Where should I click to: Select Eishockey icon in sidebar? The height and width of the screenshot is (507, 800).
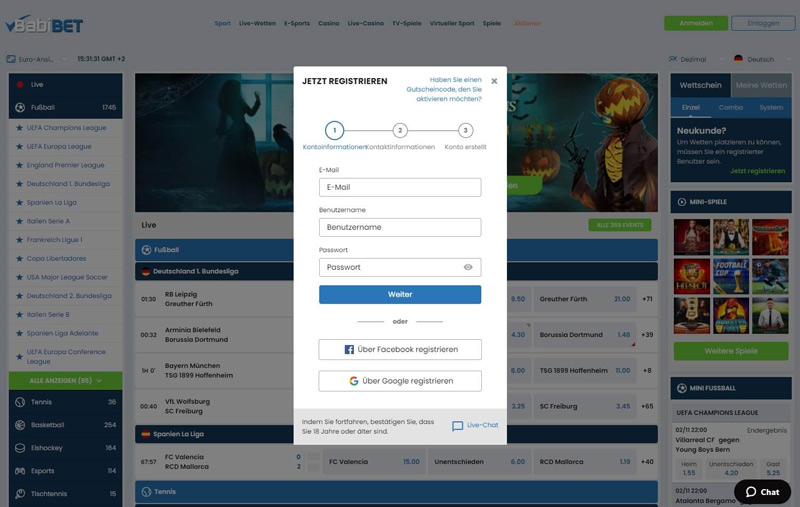click(x=20, y=448)
